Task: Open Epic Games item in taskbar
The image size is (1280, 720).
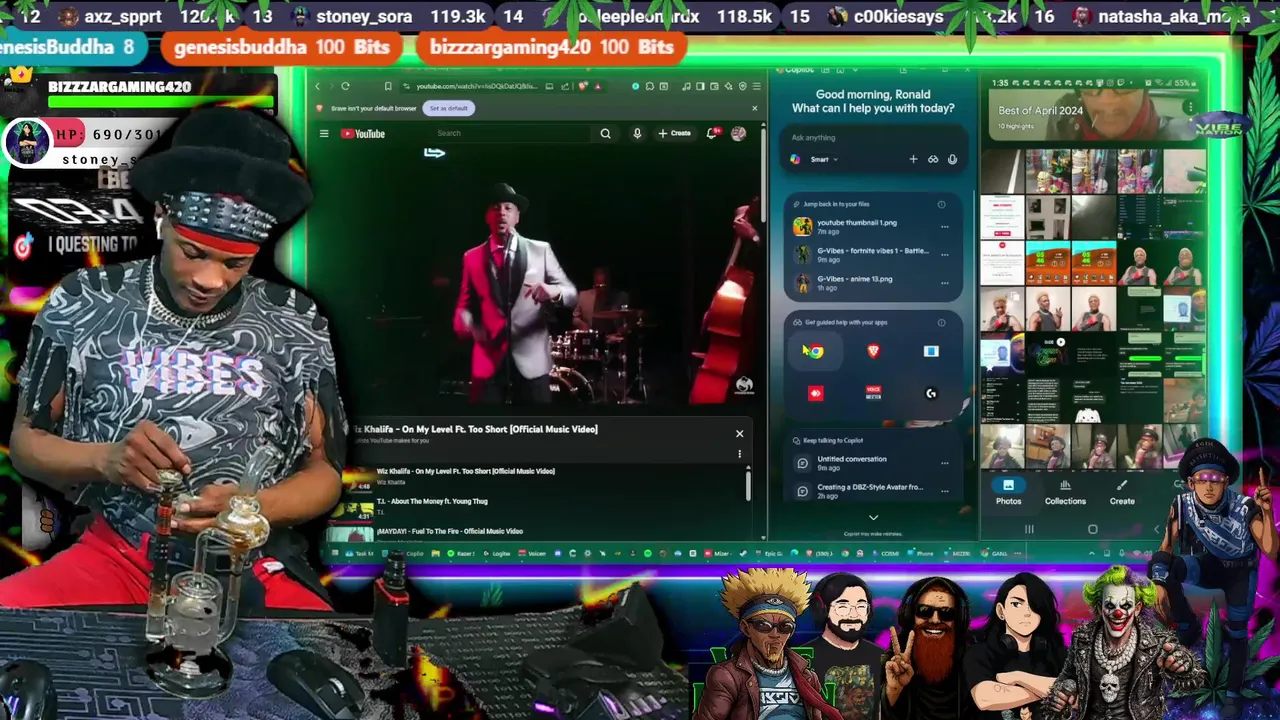Action: point(770,553)
